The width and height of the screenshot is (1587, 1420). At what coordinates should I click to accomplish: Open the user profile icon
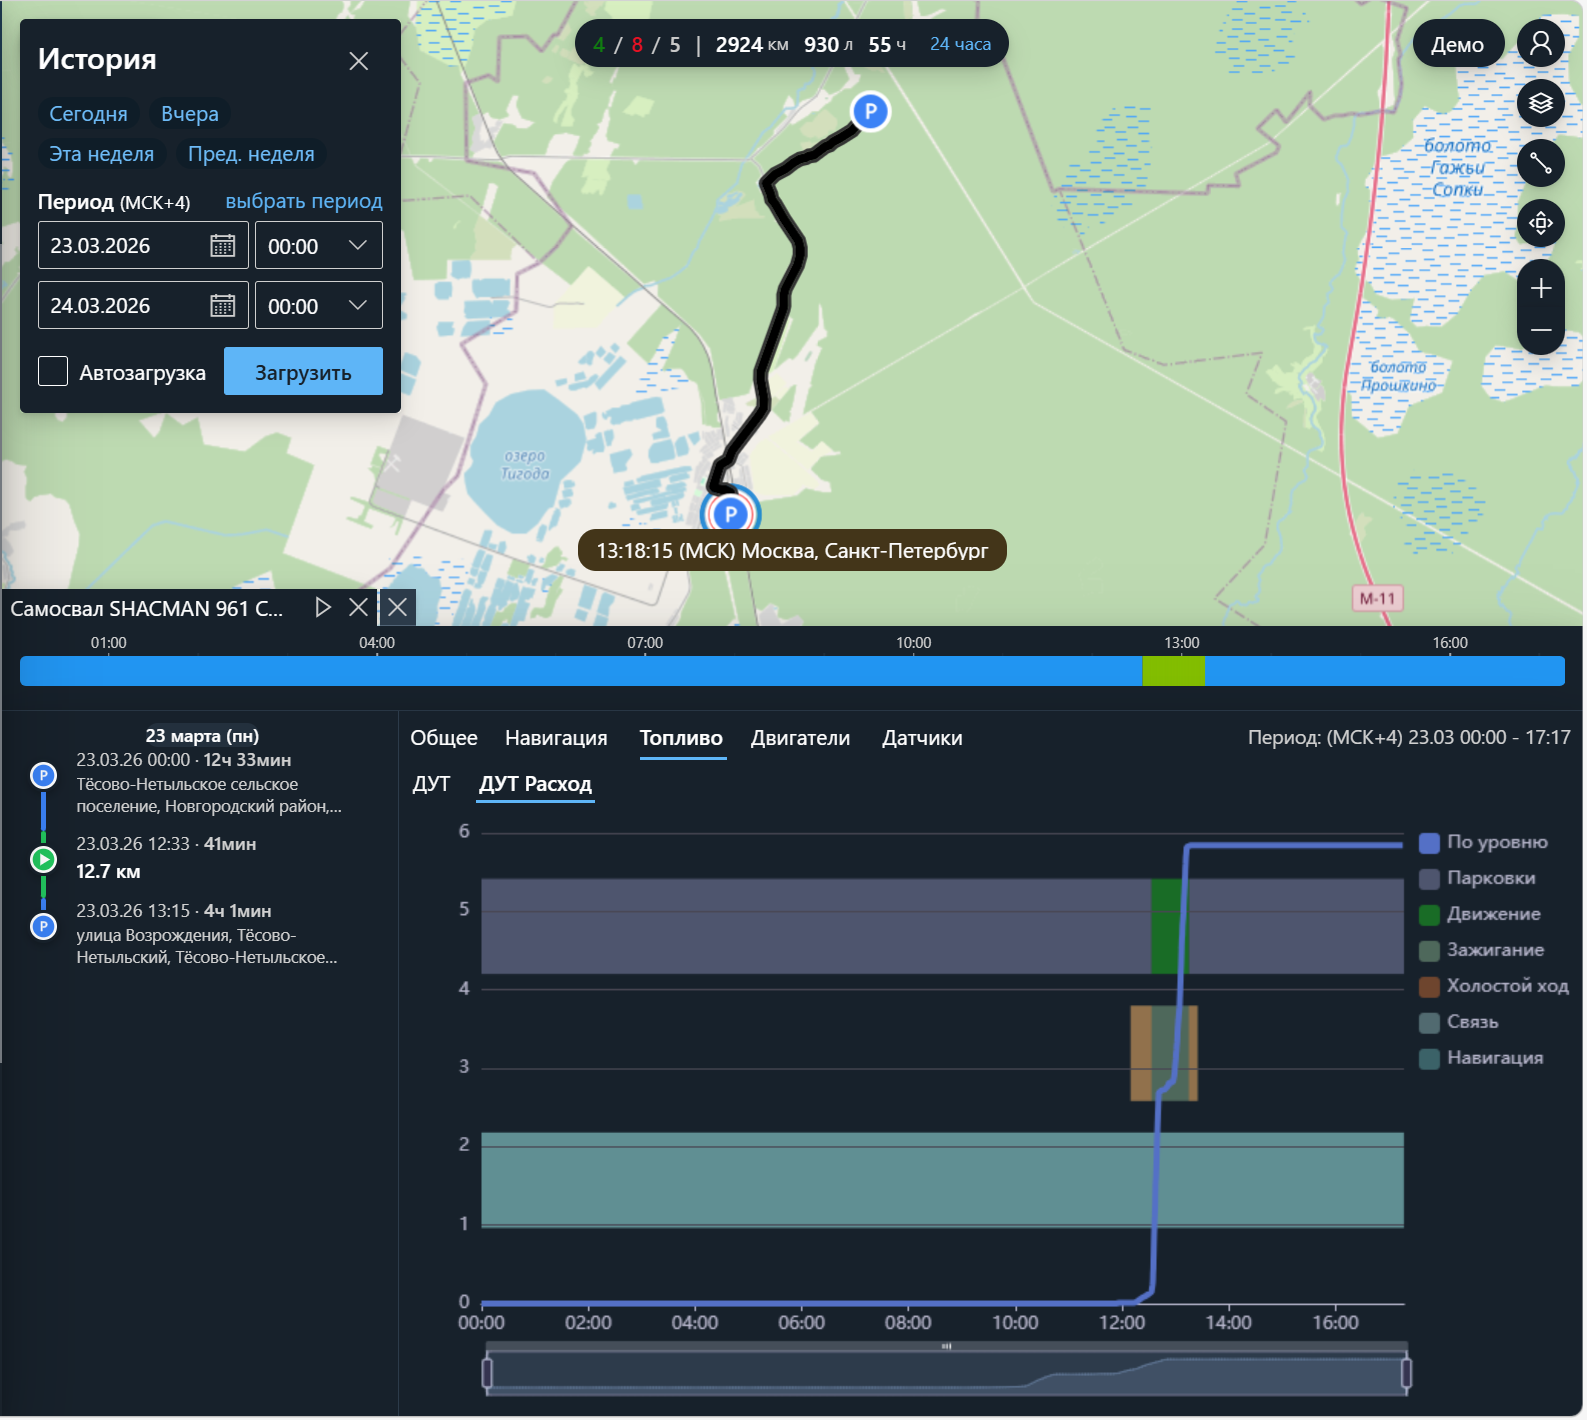(x=1540, y=44)
